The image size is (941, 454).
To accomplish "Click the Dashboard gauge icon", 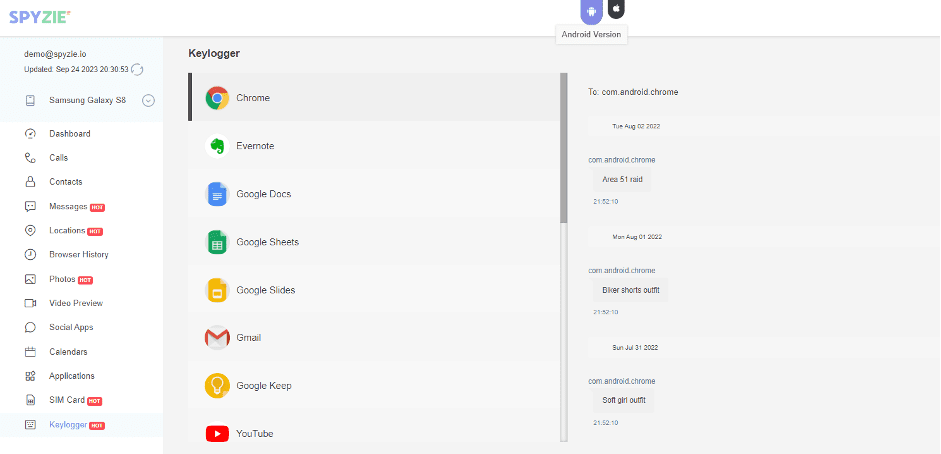I will point(30,134).
